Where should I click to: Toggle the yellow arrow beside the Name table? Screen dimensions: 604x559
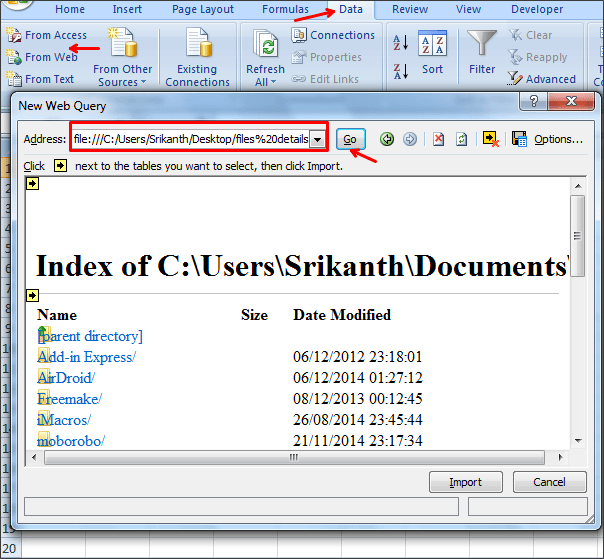point(32,295)
